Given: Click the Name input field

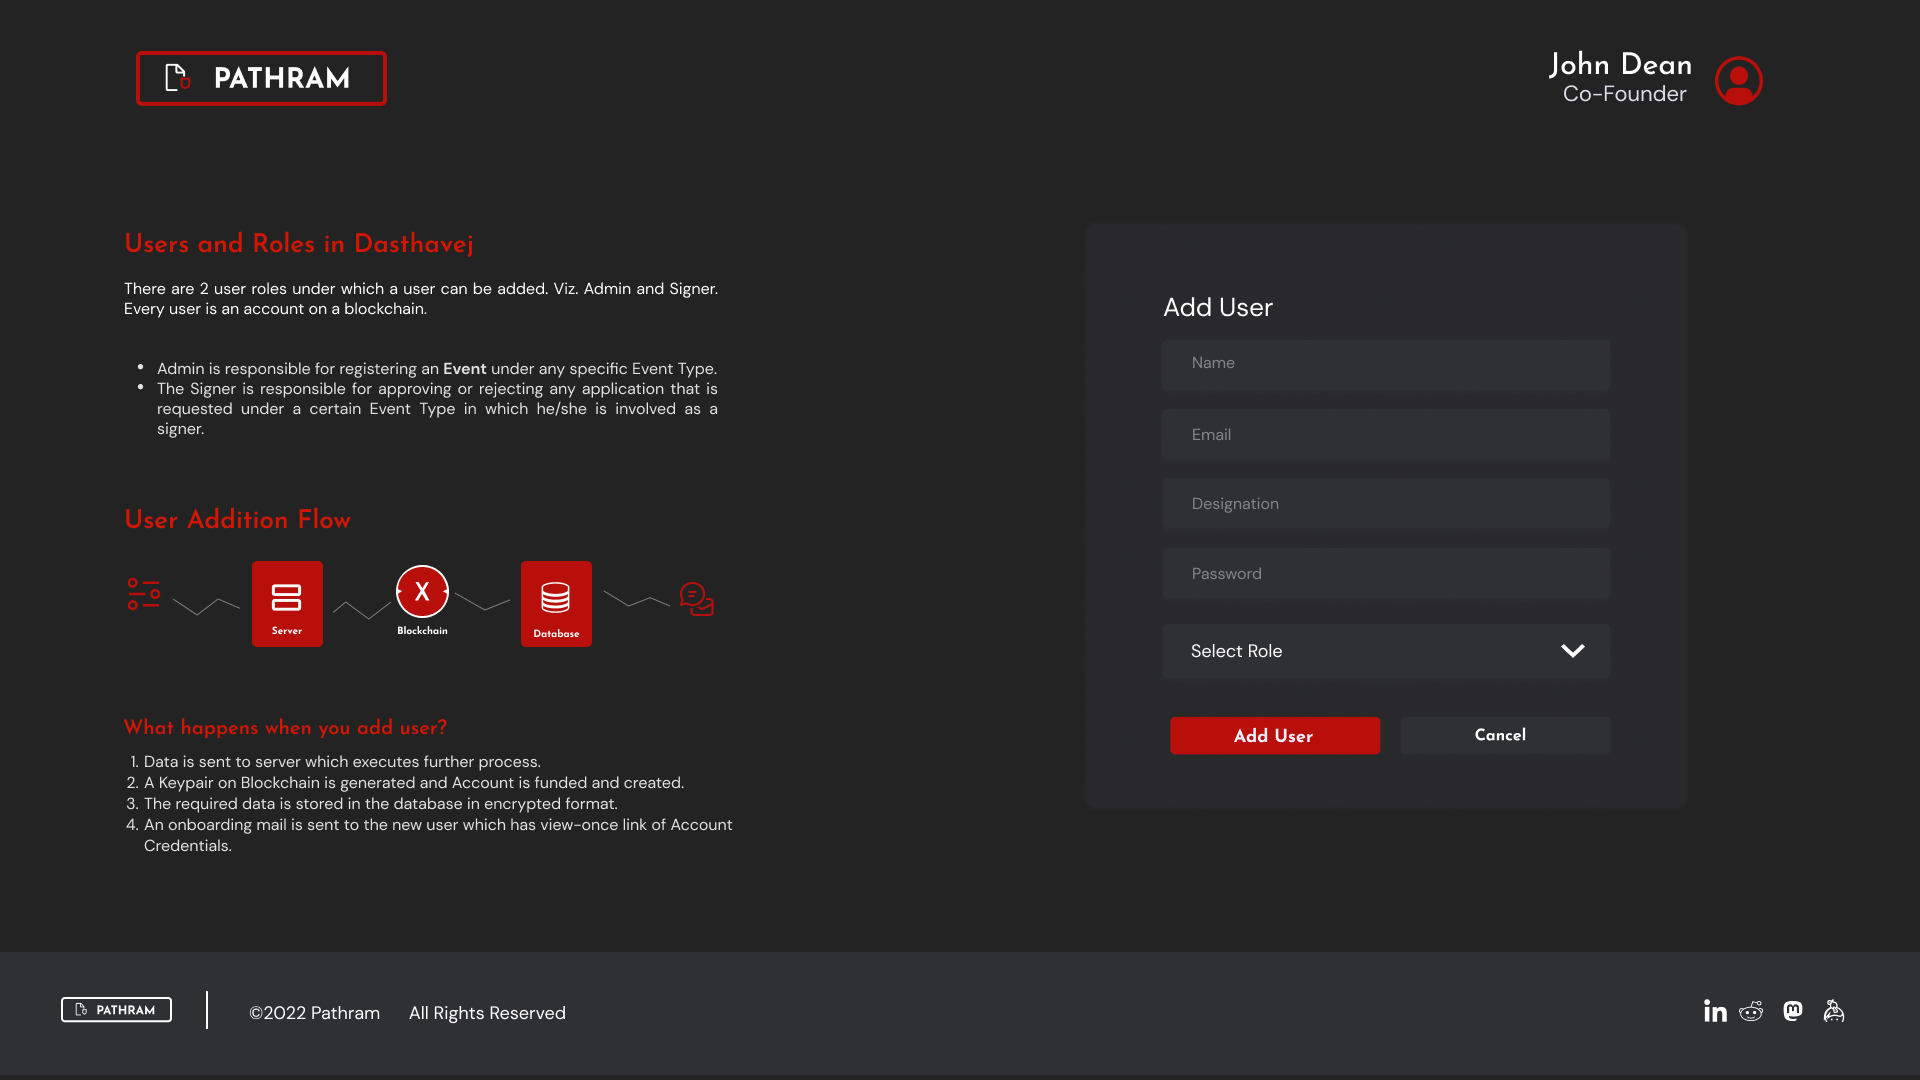Looking at the screenshot, I should 1385,364.
